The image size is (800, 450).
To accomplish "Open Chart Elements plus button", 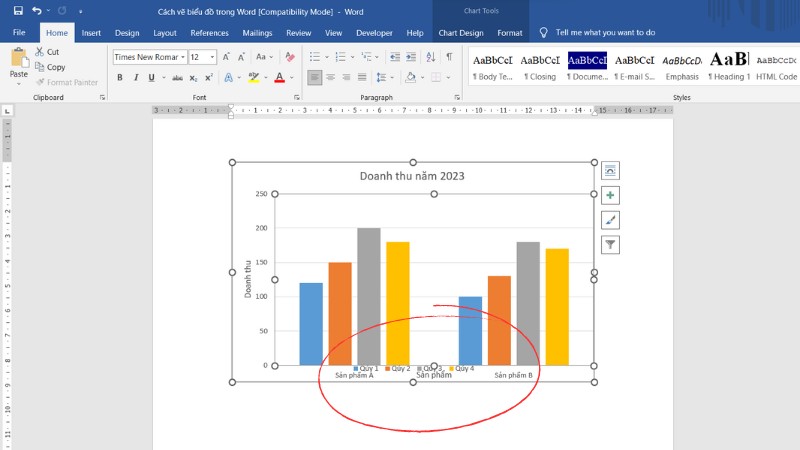I will click(x=610, y=195).
